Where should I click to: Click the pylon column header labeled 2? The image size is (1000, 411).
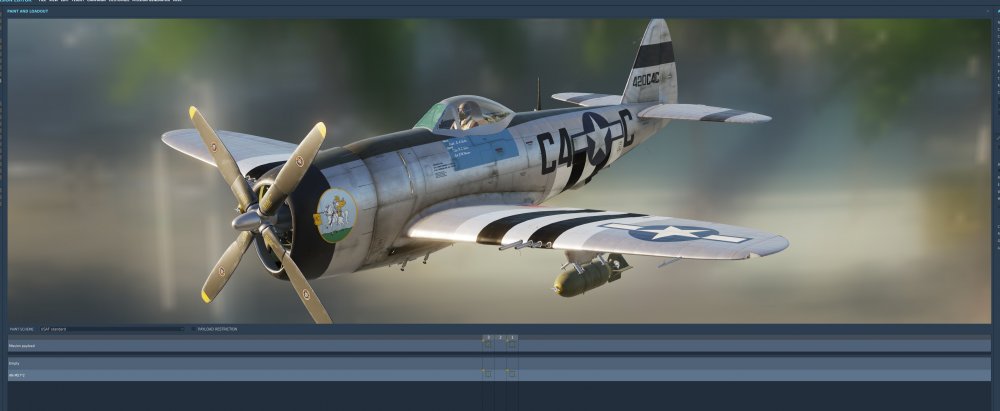coord(500,337)
